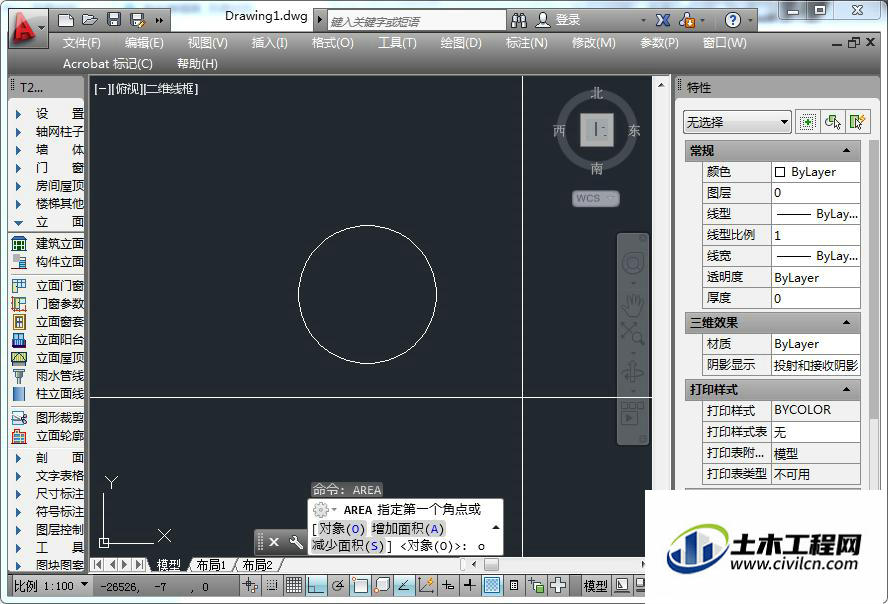Toggle object snap in status bar

coord(360,585)
